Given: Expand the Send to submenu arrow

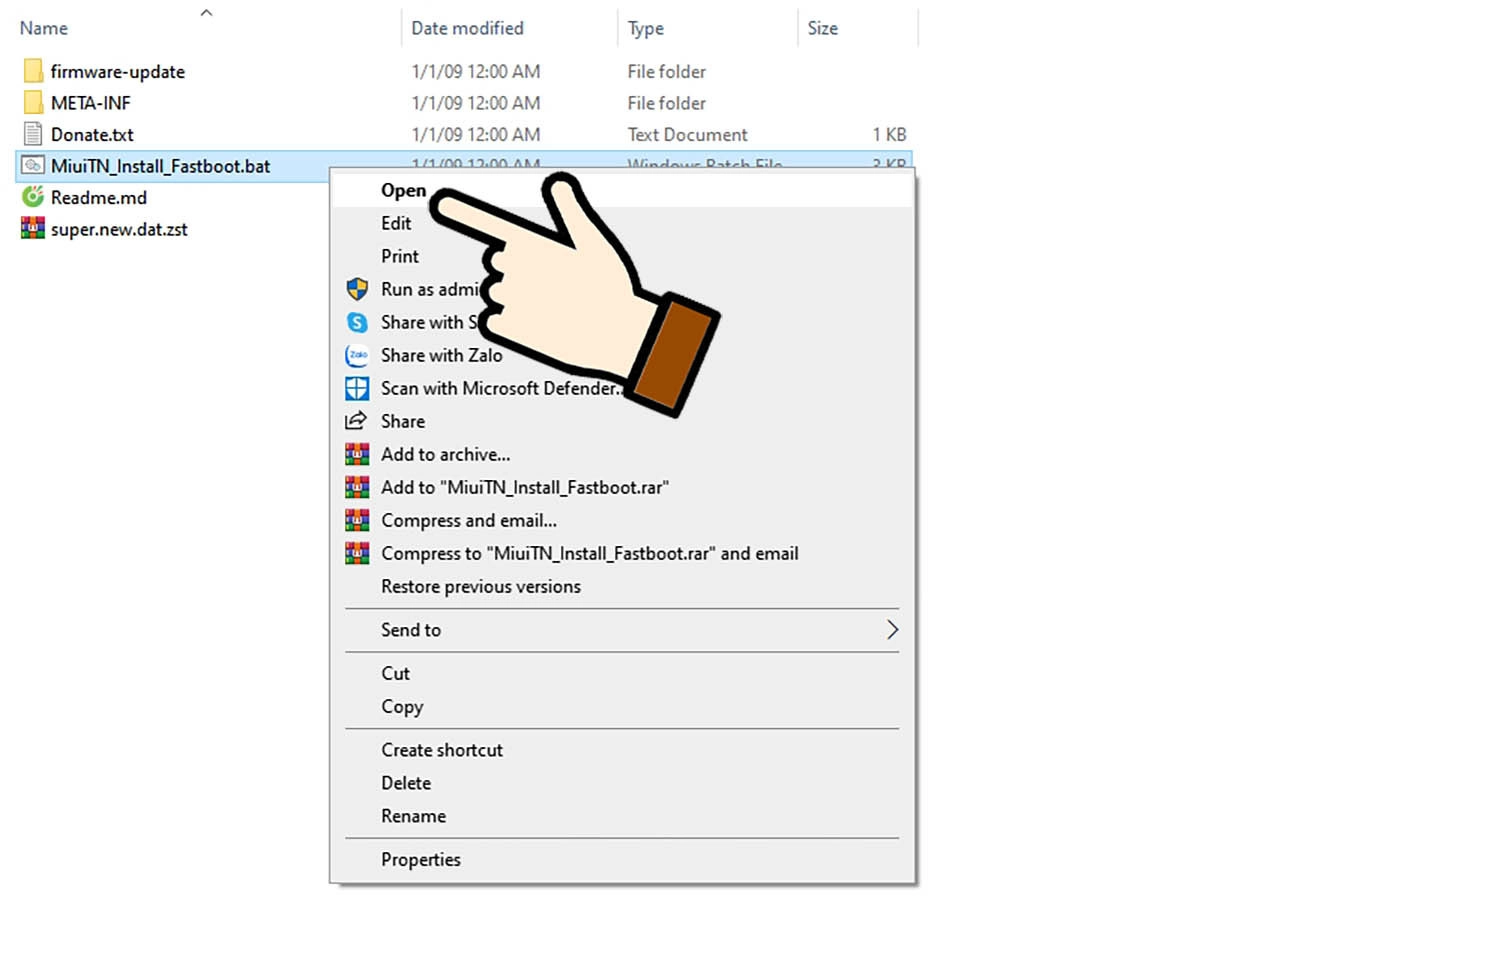Looking at the screenshot, I should [892, 630].
